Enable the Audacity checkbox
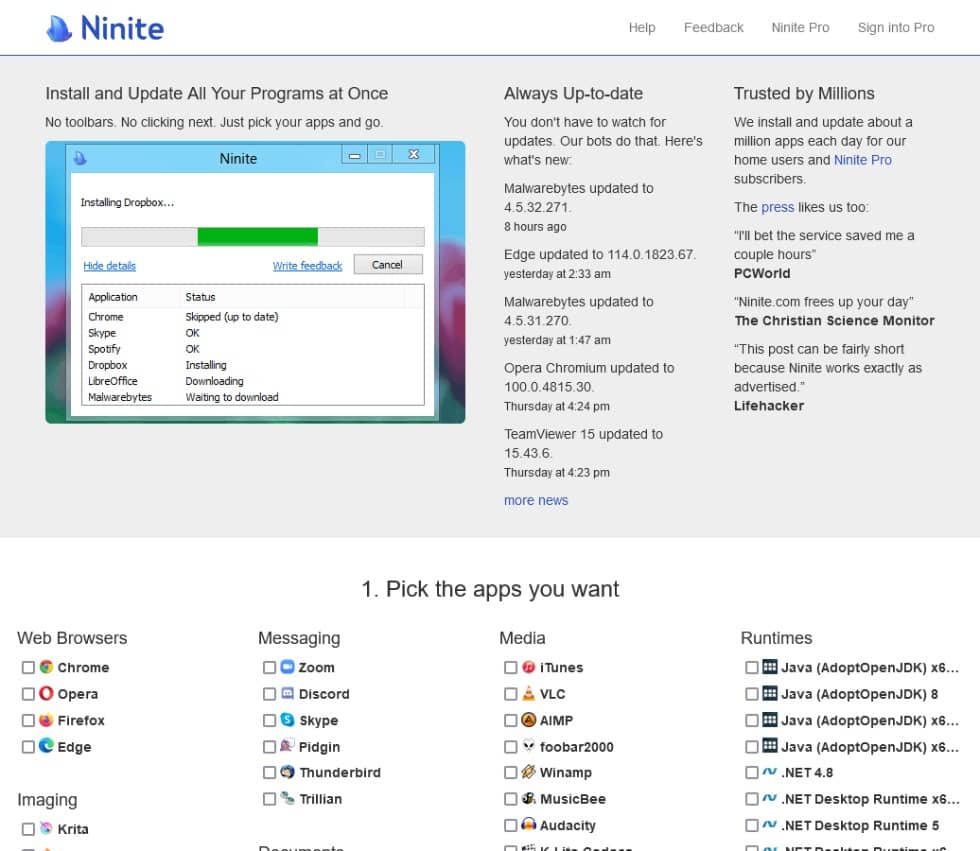The width and height of the screenshot is (980, 851). point(511,825)
